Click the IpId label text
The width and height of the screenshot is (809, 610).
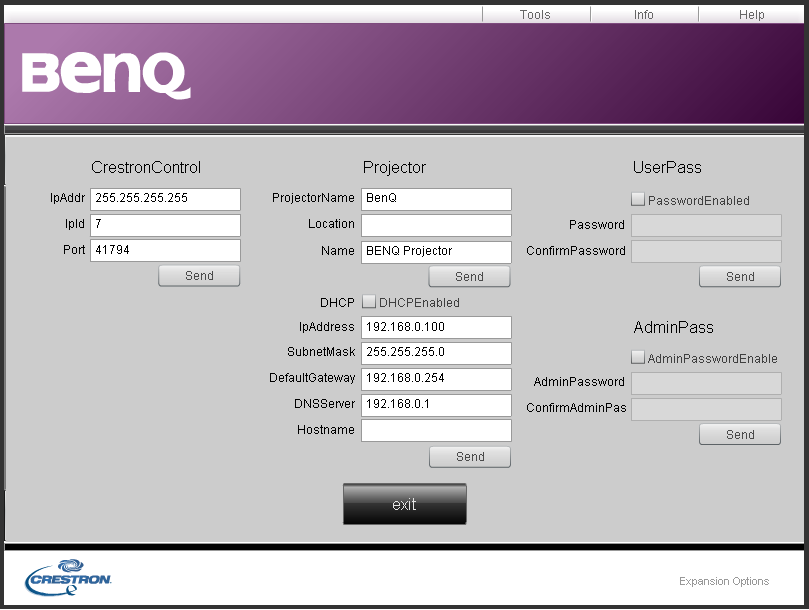click(x=75, y=223)
